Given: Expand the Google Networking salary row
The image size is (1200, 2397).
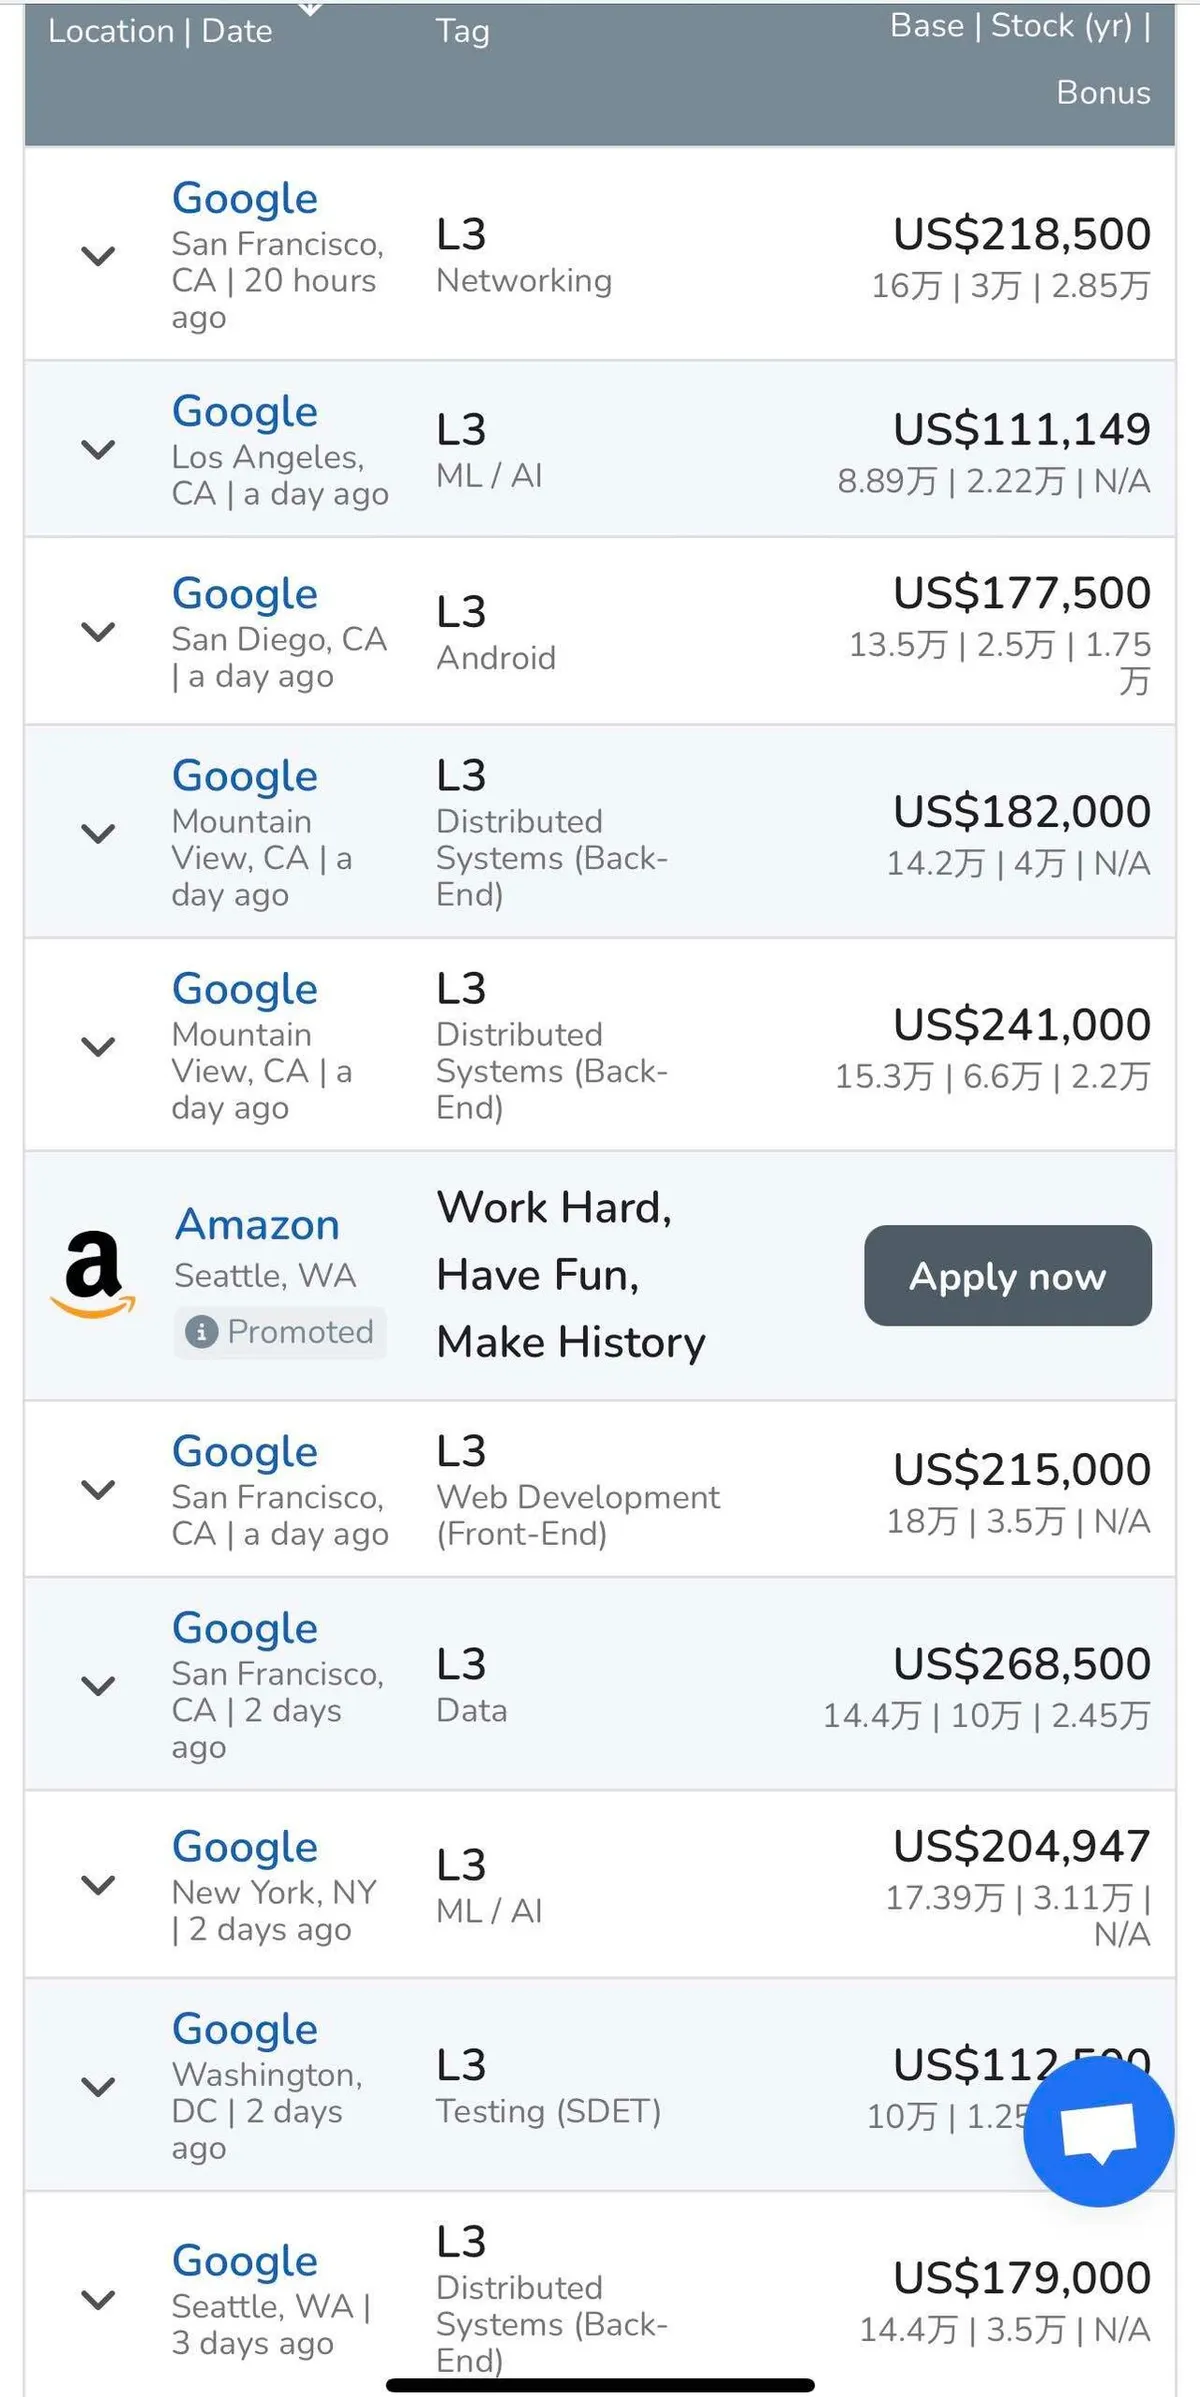Looking at the screenshot, I should tap(98, 256).
